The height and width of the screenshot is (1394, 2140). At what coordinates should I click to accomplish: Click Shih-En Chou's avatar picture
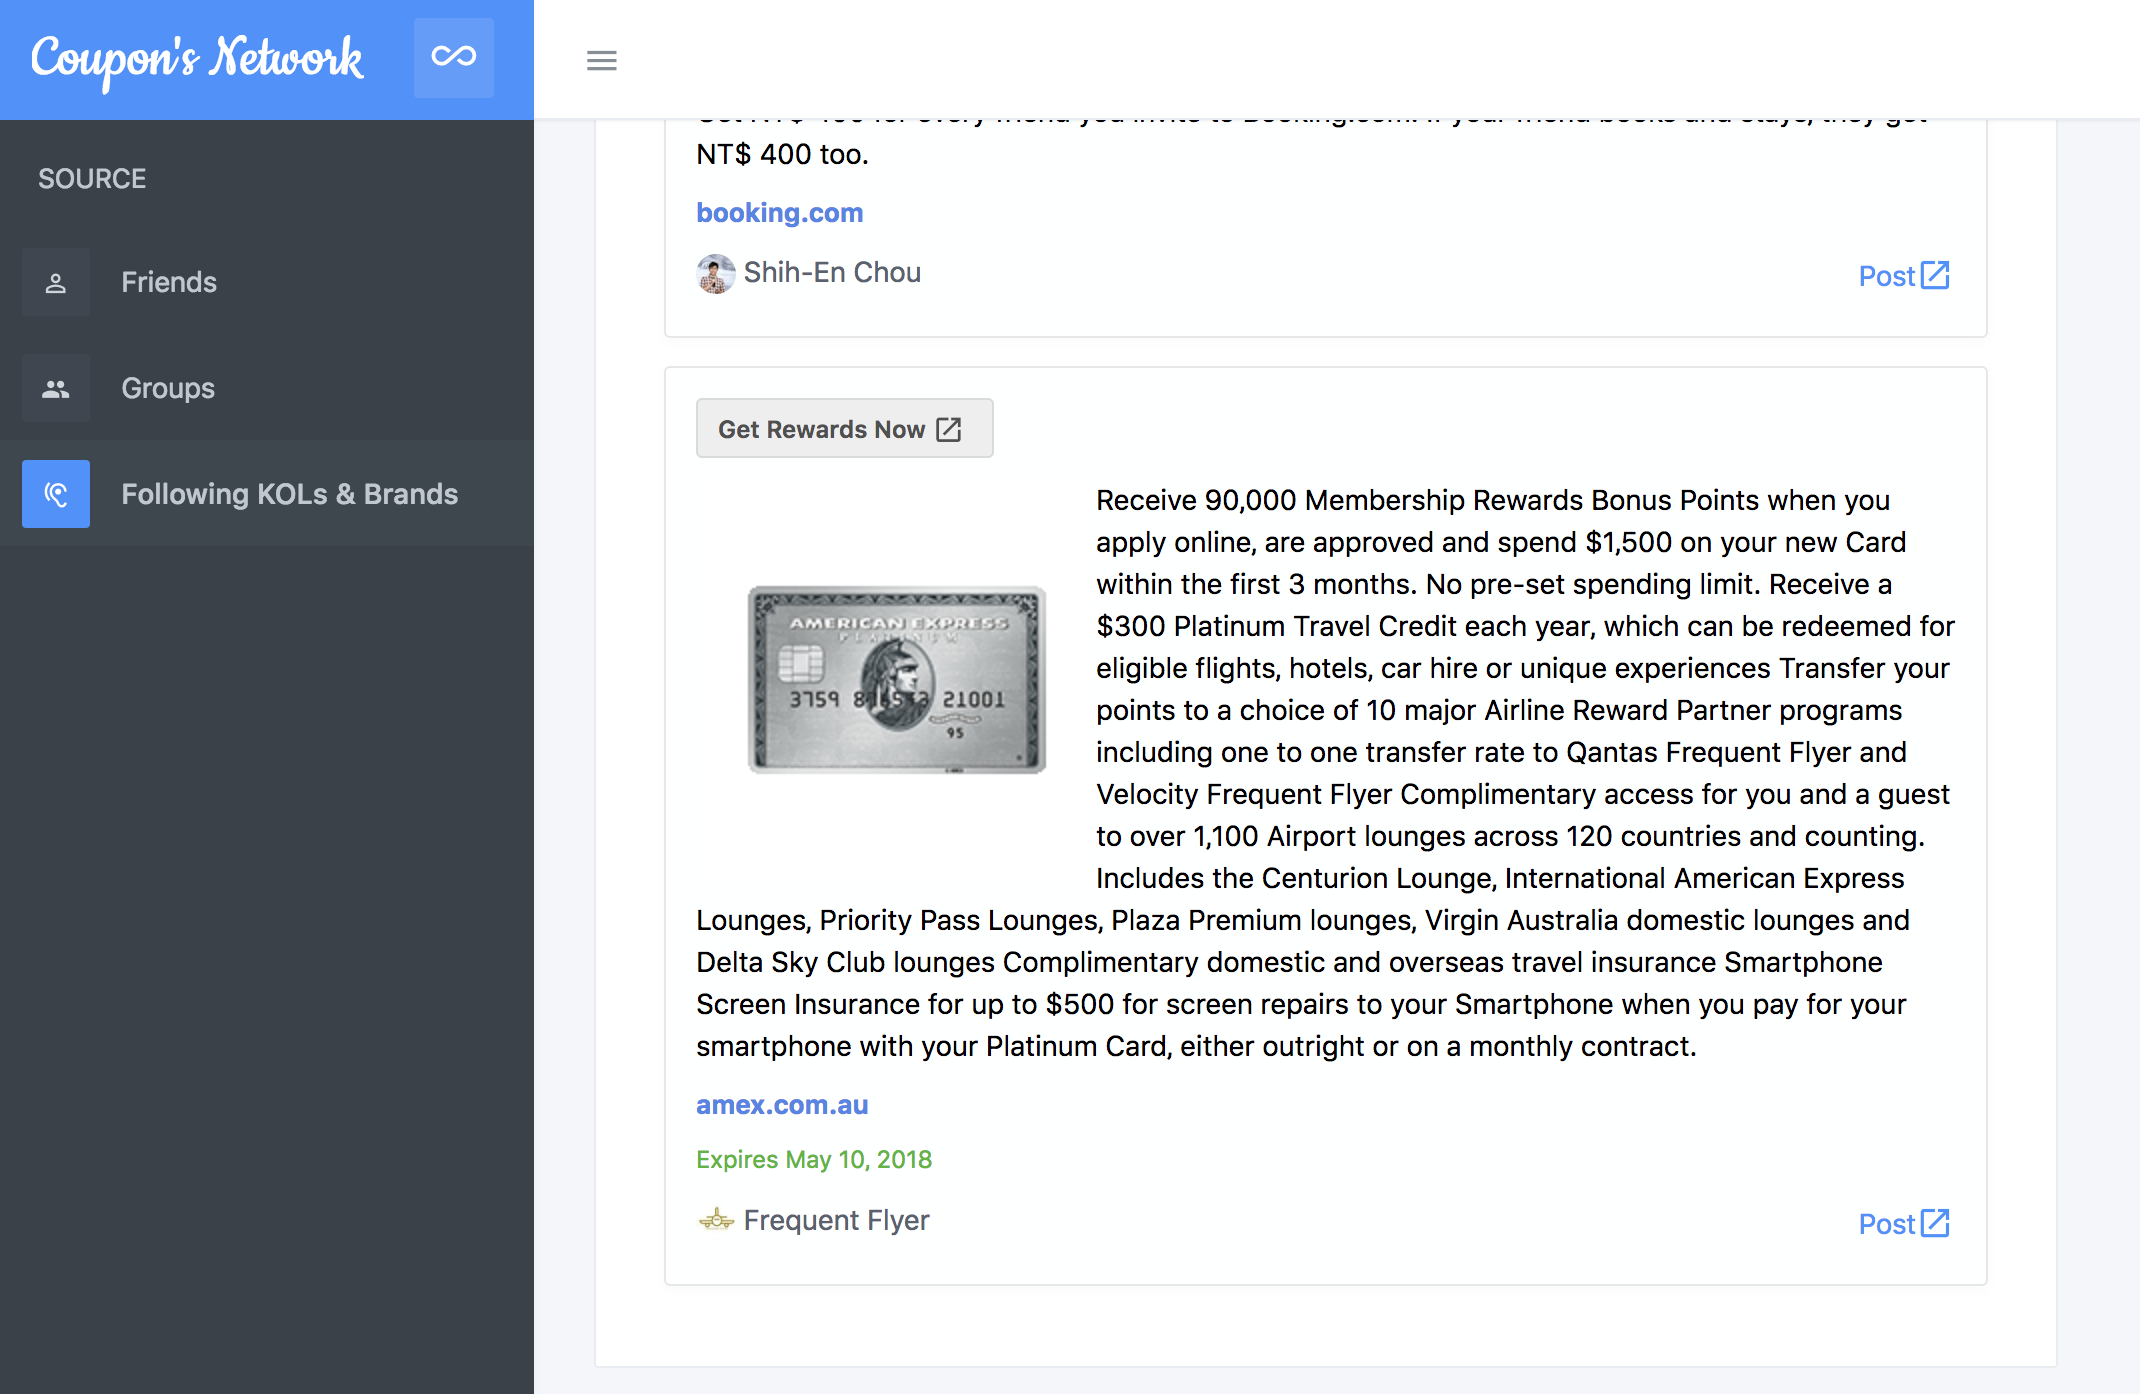[x=715, y=273]
